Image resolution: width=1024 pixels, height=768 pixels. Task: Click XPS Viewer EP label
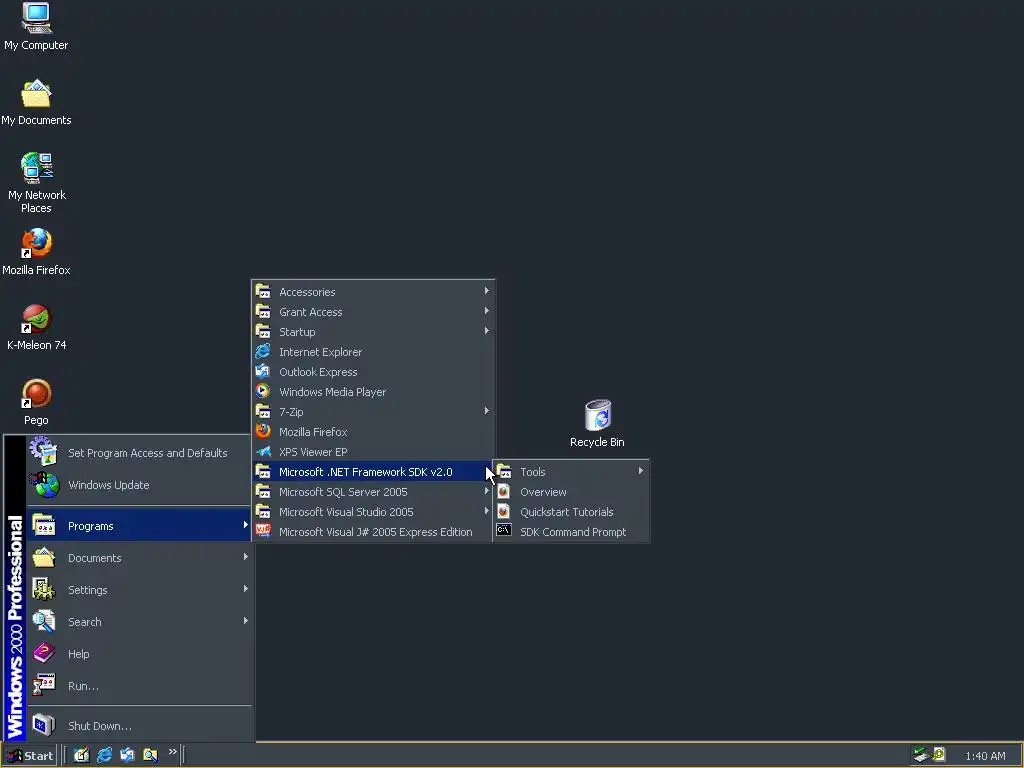click(x=313, y=452)
